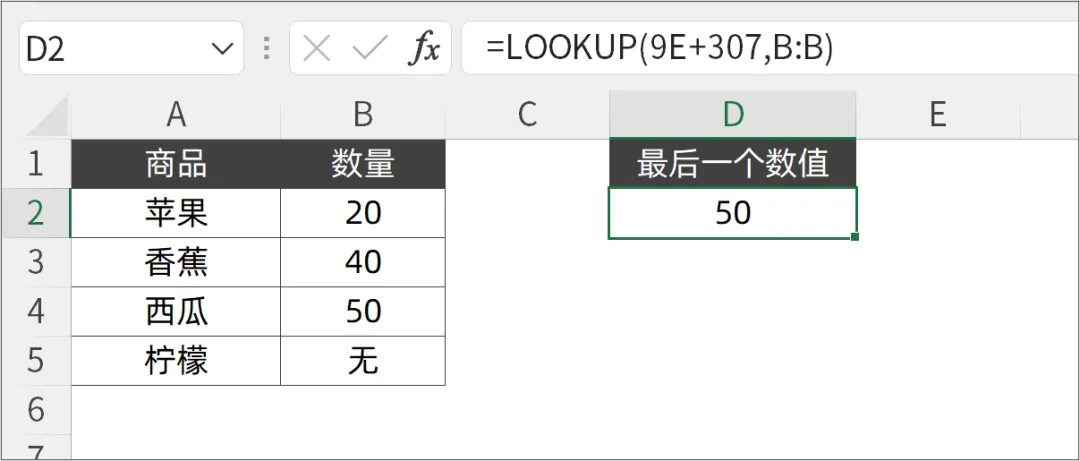Select column B header
The height and width of the screenshot is (461, 1080).
click(x=363, y=115)
